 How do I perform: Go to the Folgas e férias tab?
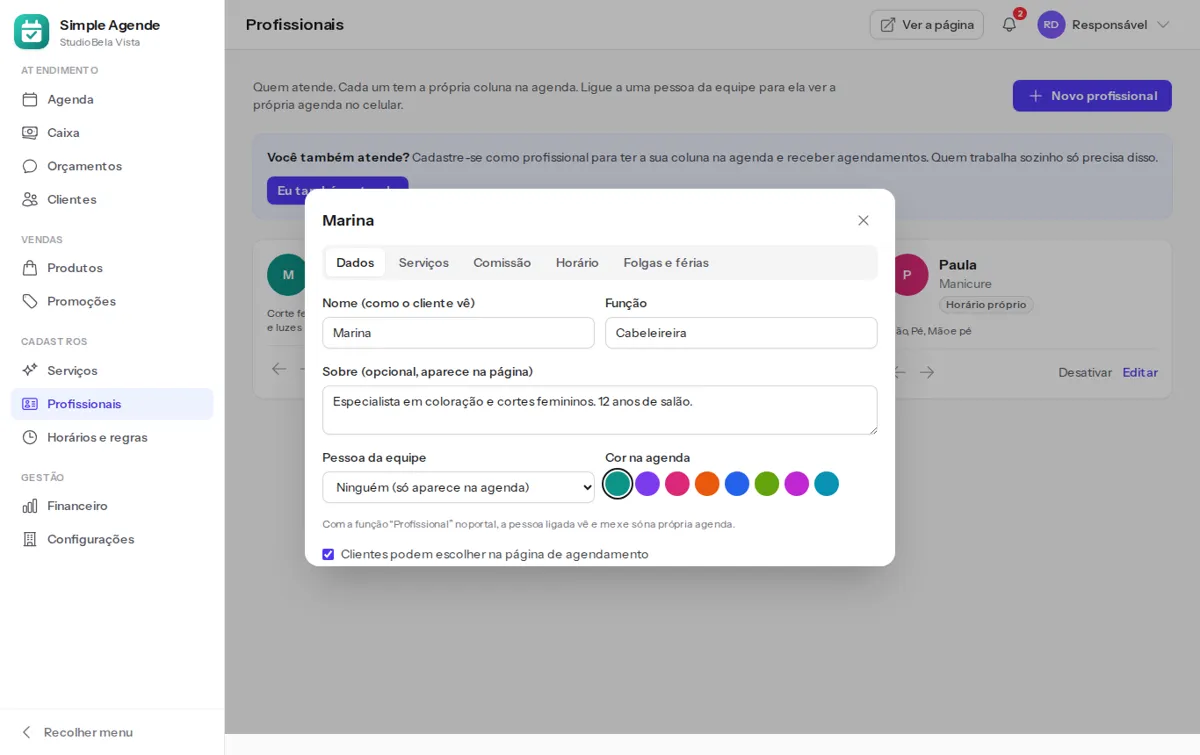pyautogui.click(x=666, y=263)
